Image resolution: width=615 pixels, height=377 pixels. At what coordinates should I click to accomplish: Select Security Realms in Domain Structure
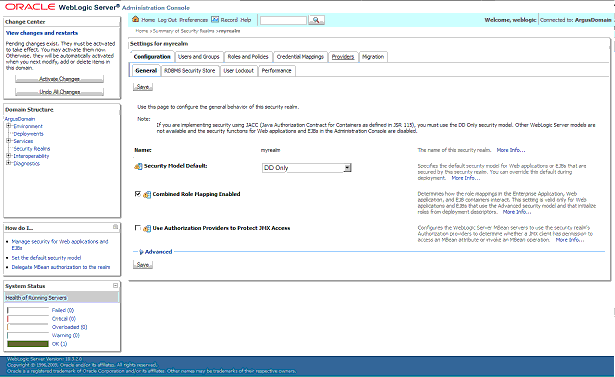[32, 149]
